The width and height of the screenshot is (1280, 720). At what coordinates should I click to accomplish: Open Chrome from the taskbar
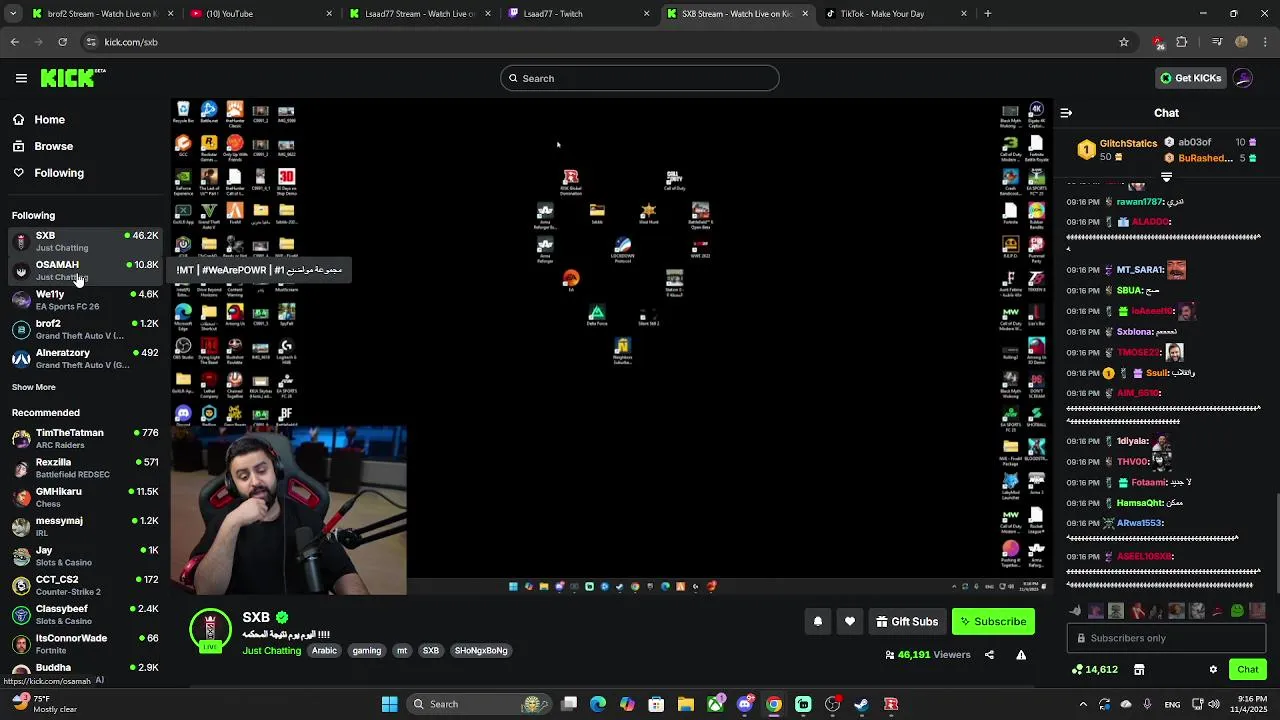[x=774, y=704]
